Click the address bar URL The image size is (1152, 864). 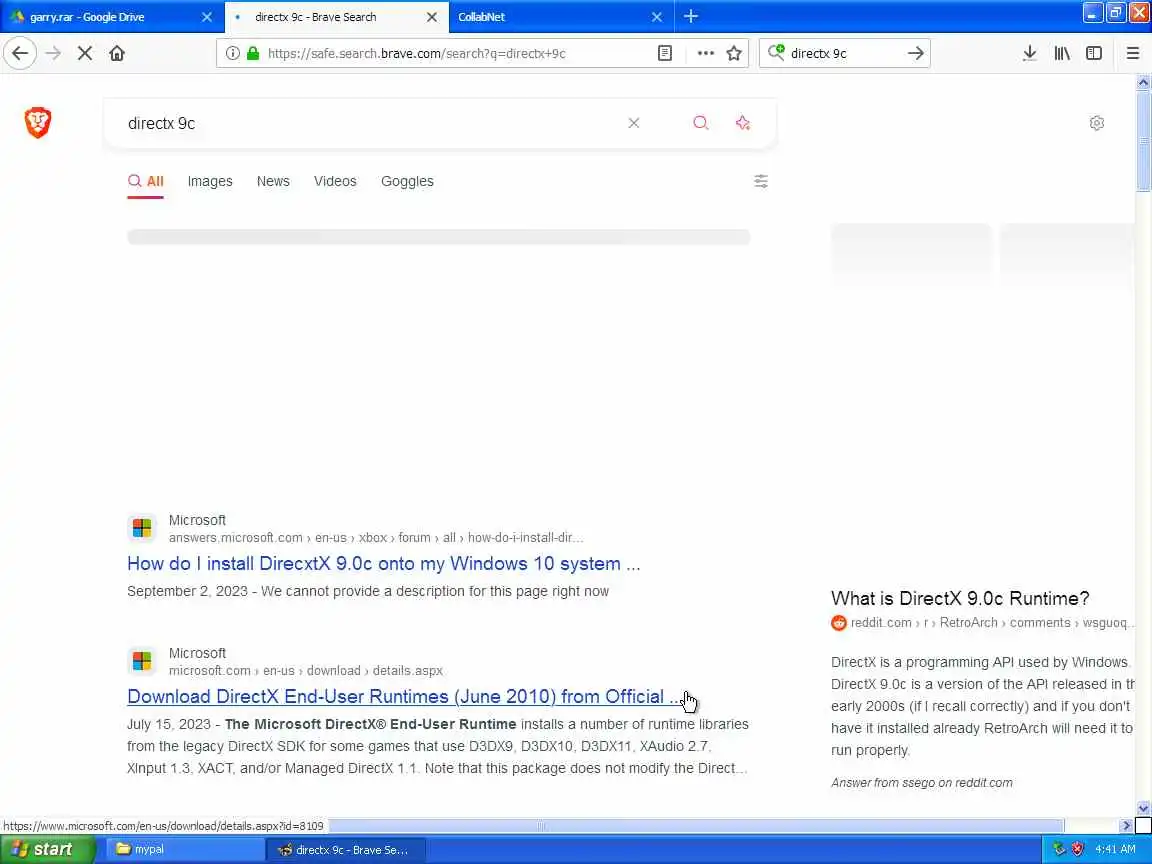click(417, 53)
